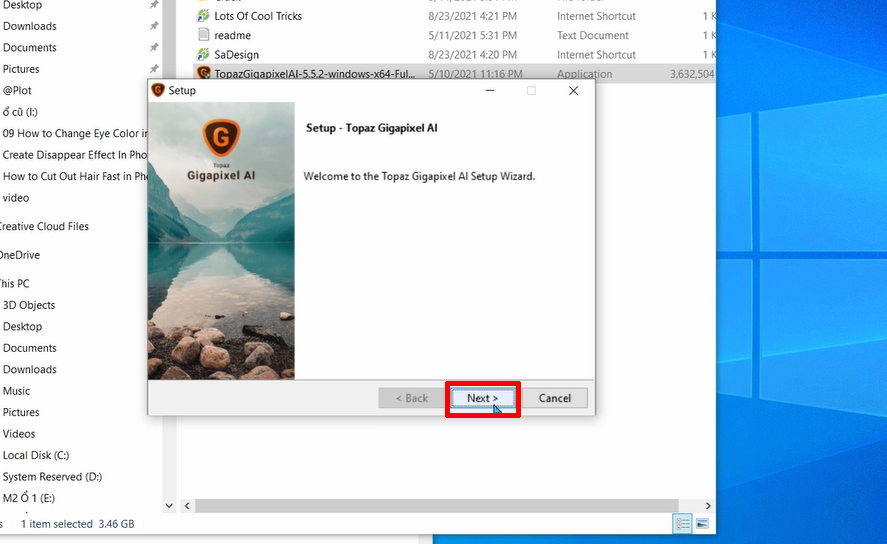Open pinned Pictures in Quick access
The image size is (887, 544).
[x=21, y=69]
